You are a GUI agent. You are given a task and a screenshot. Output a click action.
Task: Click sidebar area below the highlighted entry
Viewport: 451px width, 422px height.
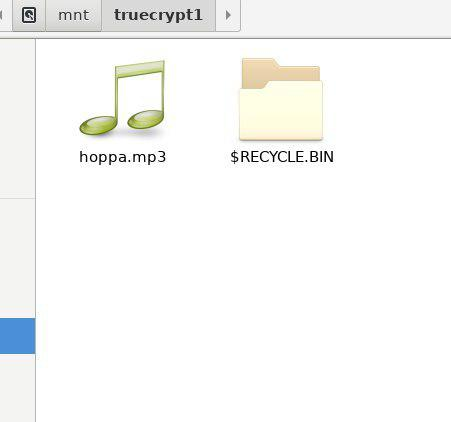[x=17, y=388]
